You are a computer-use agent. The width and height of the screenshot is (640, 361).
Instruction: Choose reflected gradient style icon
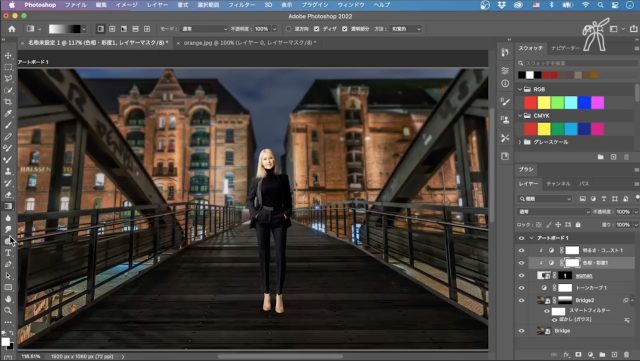click(x=135, y=29)
